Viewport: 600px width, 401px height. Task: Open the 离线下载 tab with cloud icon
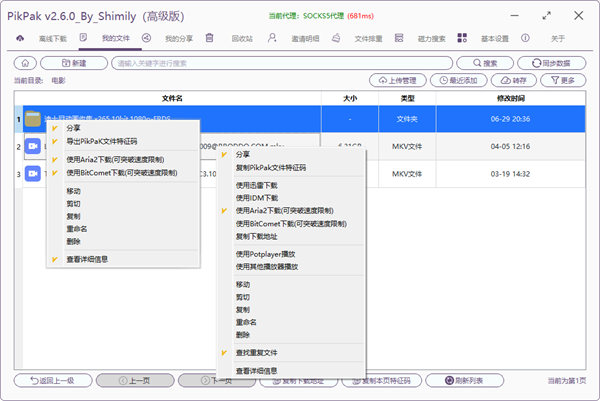click(41, 38)
